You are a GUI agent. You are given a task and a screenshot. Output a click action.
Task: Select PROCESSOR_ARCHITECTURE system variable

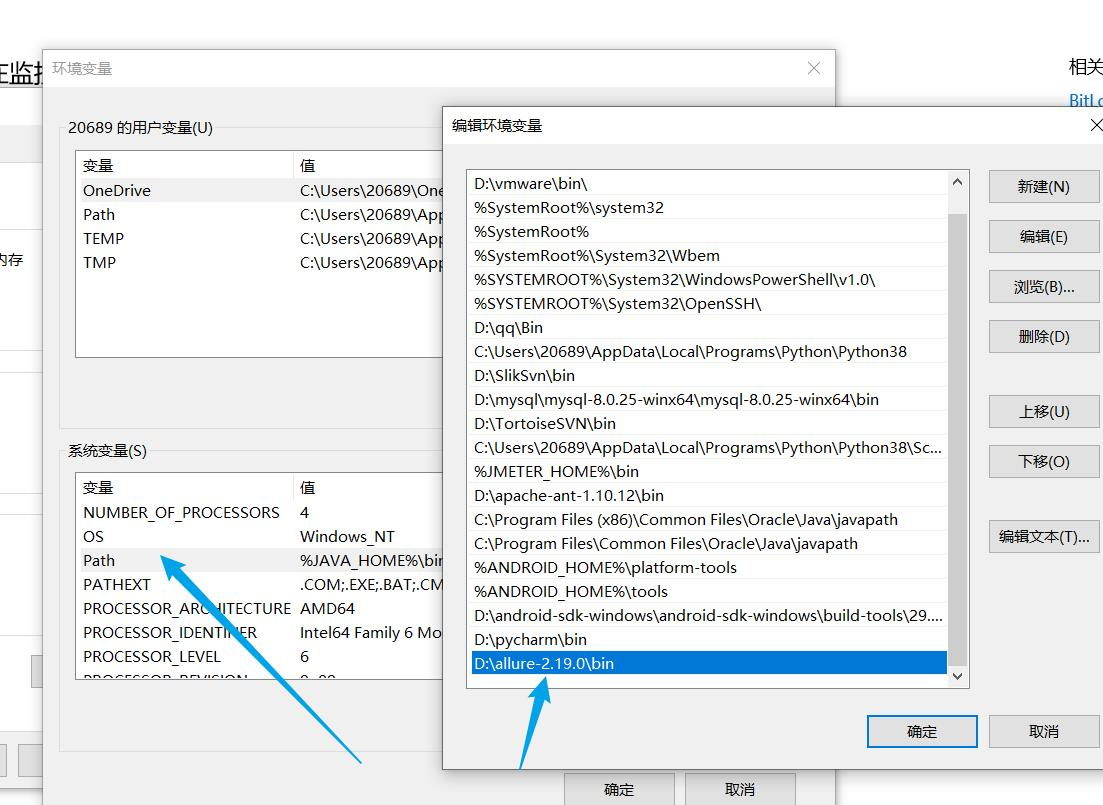point(260,608)
